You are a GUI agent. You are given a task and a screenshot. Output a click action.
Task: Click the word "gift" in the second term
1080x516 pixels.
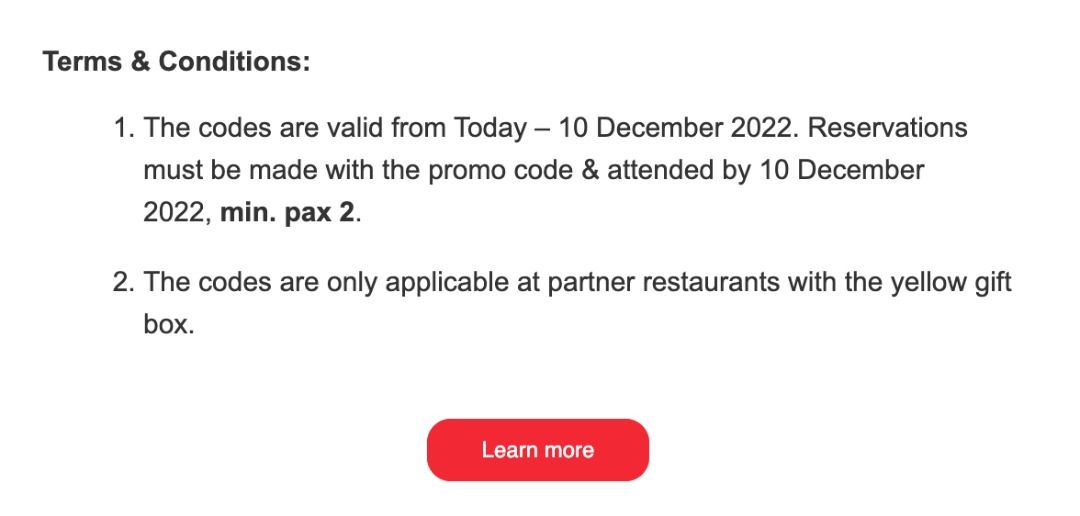988,283
